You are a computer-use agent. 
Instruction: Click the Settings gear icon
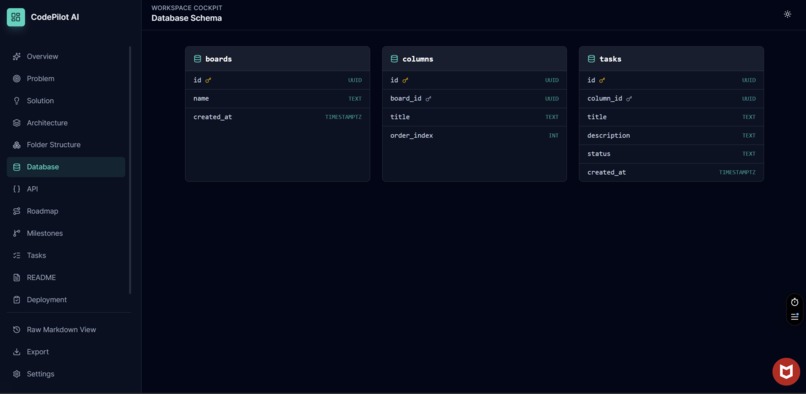coord(16,374)
